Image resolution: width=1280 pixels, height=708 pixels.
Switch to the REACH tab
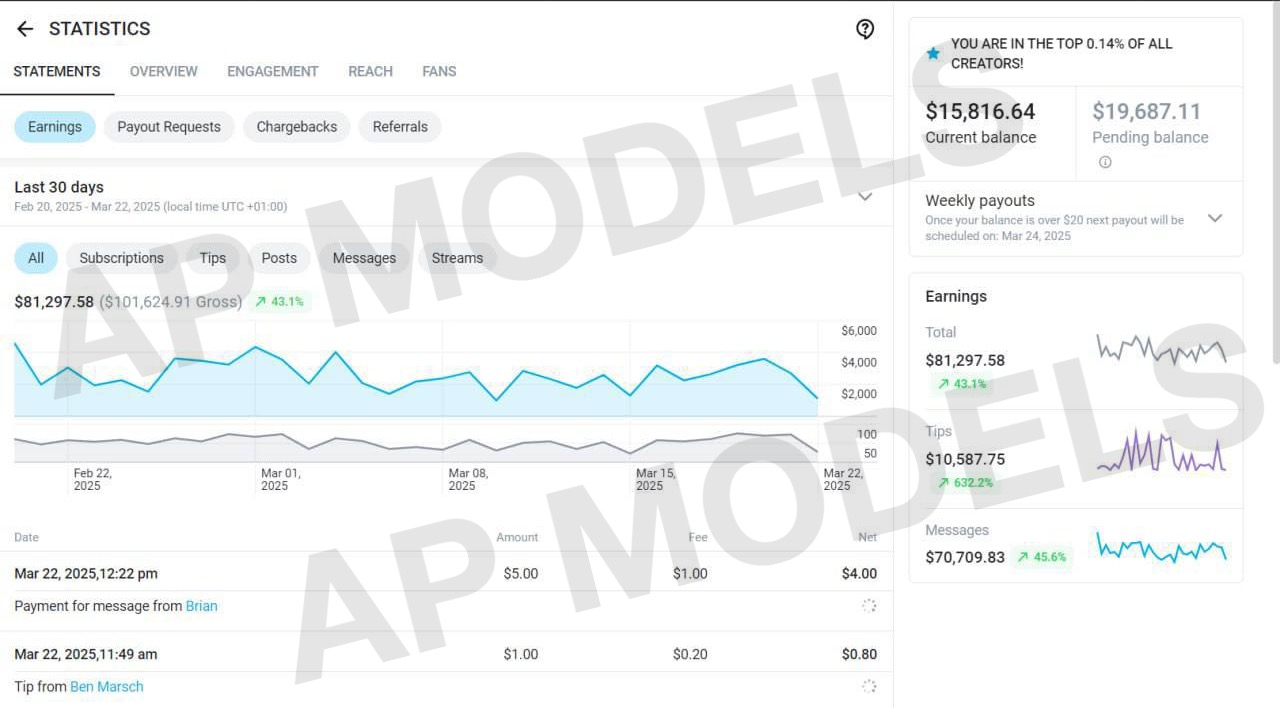pyautogui.click(x=370, y=72)
